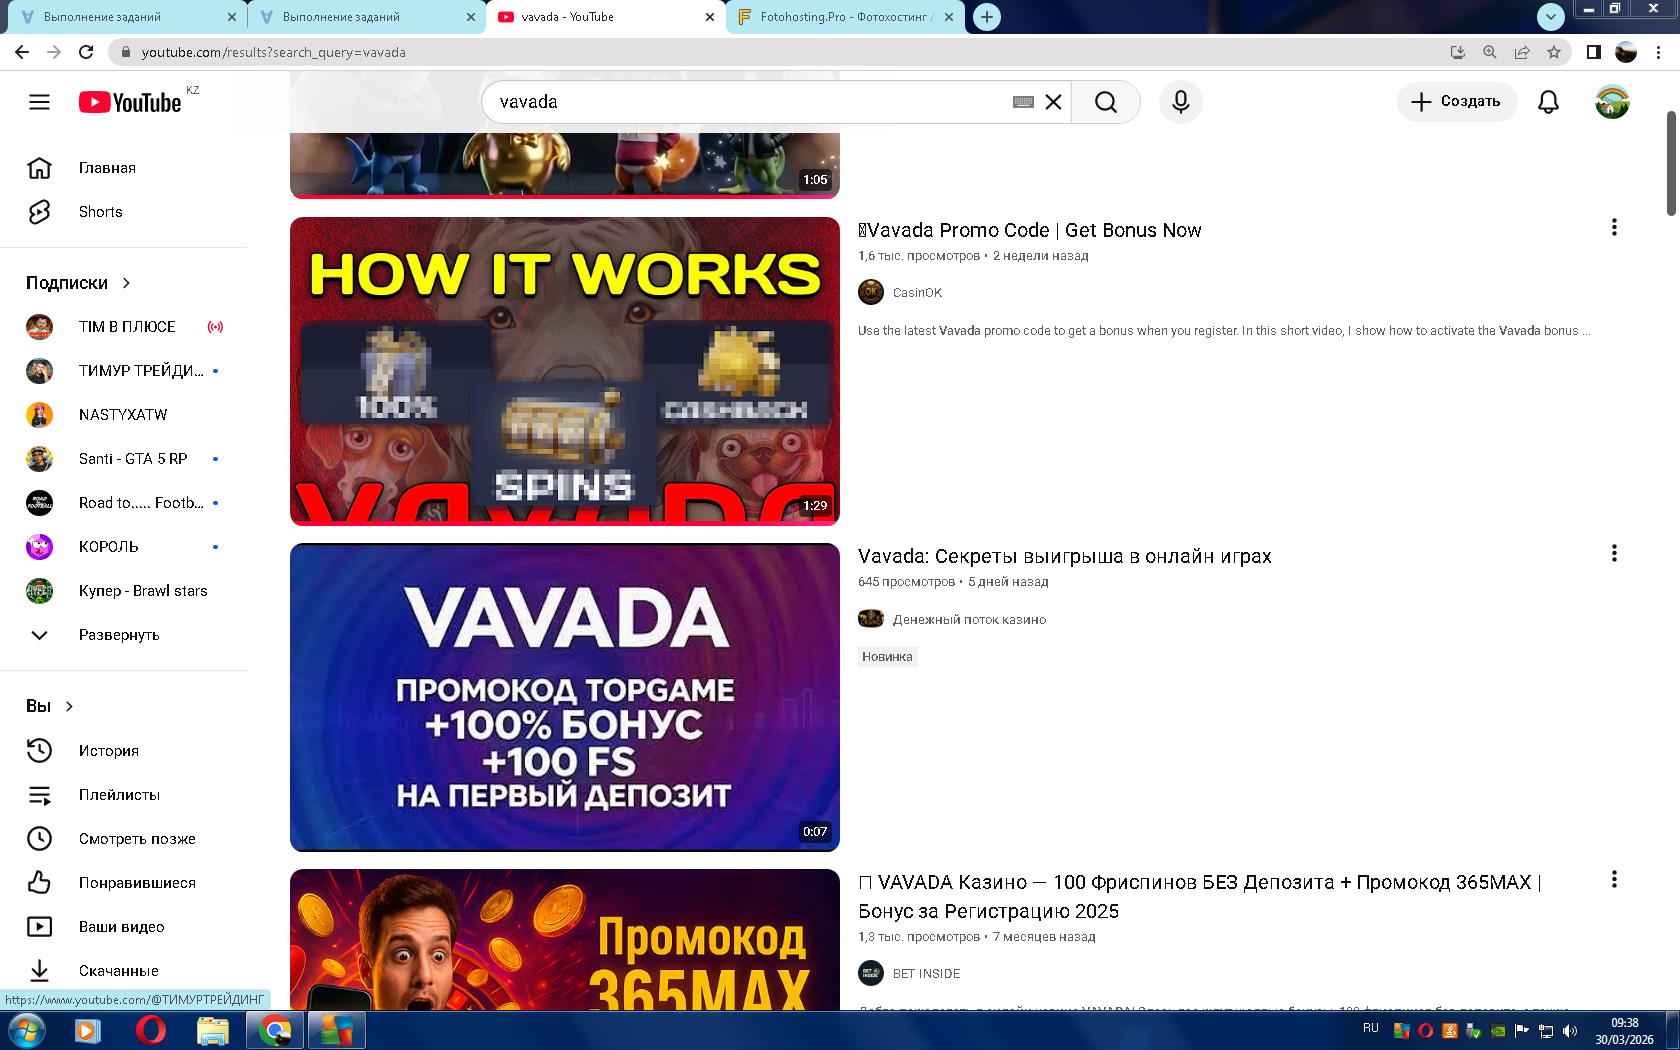Play the VAVADA ПРОМОКОД TOPGAME thumbnail
This screenshot has width=1680, height=1050.
[565, 697]
